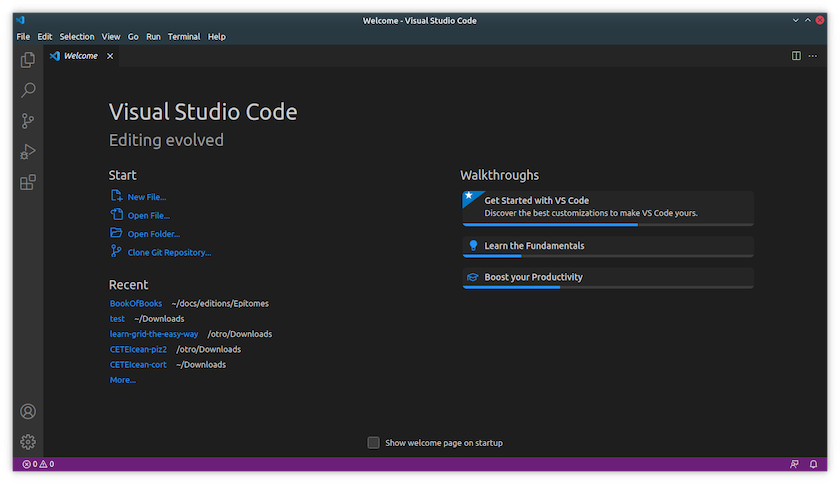840x484 pixels.
Task: Open the Extensions view icon
Action: (x=28, y=183)
